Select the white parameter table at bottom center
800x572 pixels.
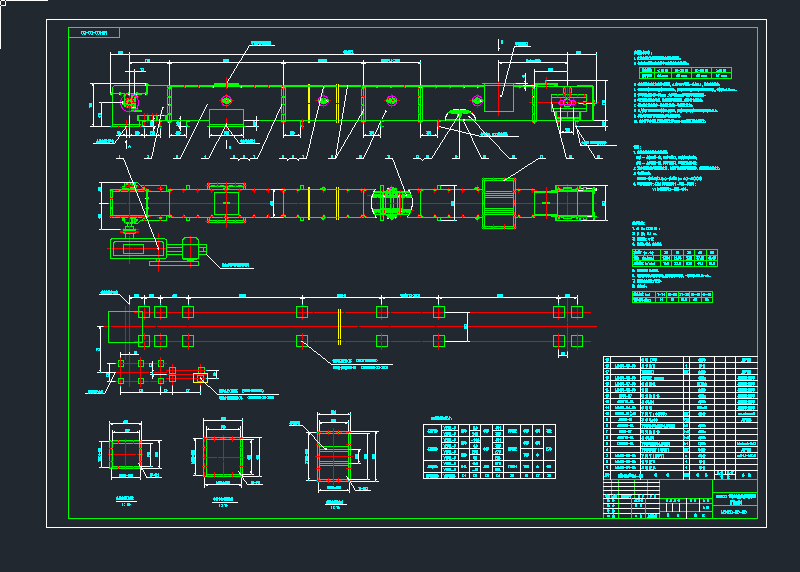(490, 451)
